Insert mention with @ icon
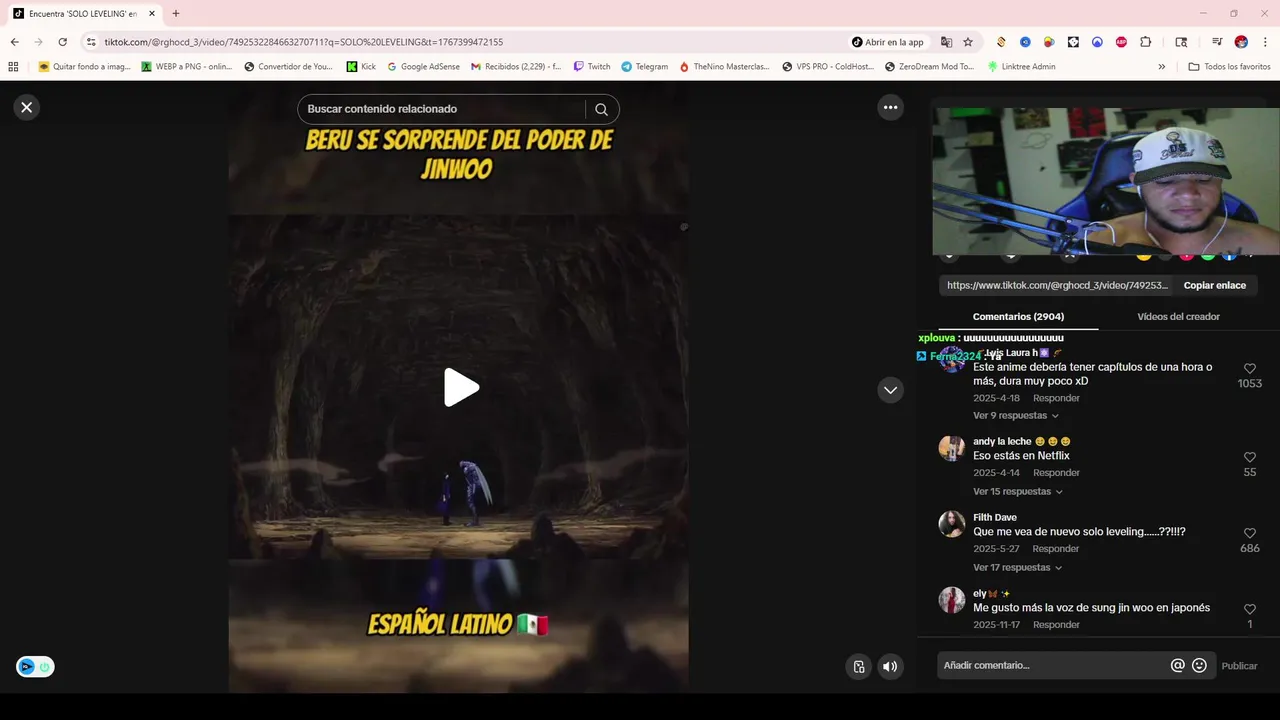This screenshot has width=1280, height=720. coord(1177,666)
